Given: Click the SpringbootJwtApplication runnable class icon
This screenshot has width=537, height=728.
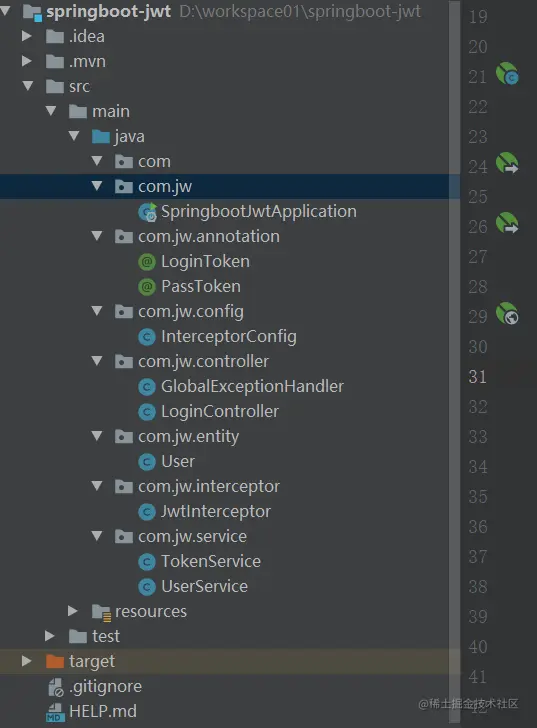Looking at the screenshot, I should (148, 212).
